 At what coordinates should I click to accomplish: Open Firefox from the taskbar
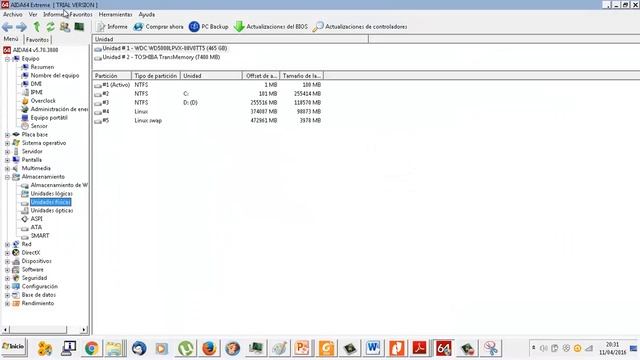tap(209, 348)
